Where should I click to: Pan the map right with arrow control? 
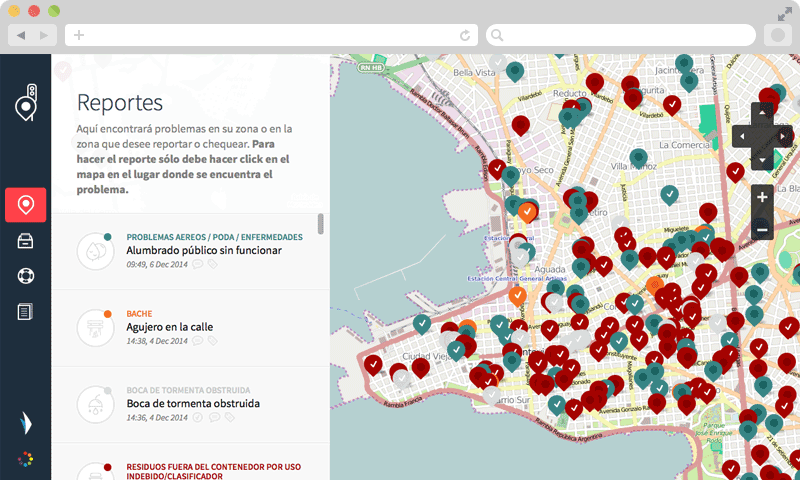pyautogui.click(x=783, y=136)
